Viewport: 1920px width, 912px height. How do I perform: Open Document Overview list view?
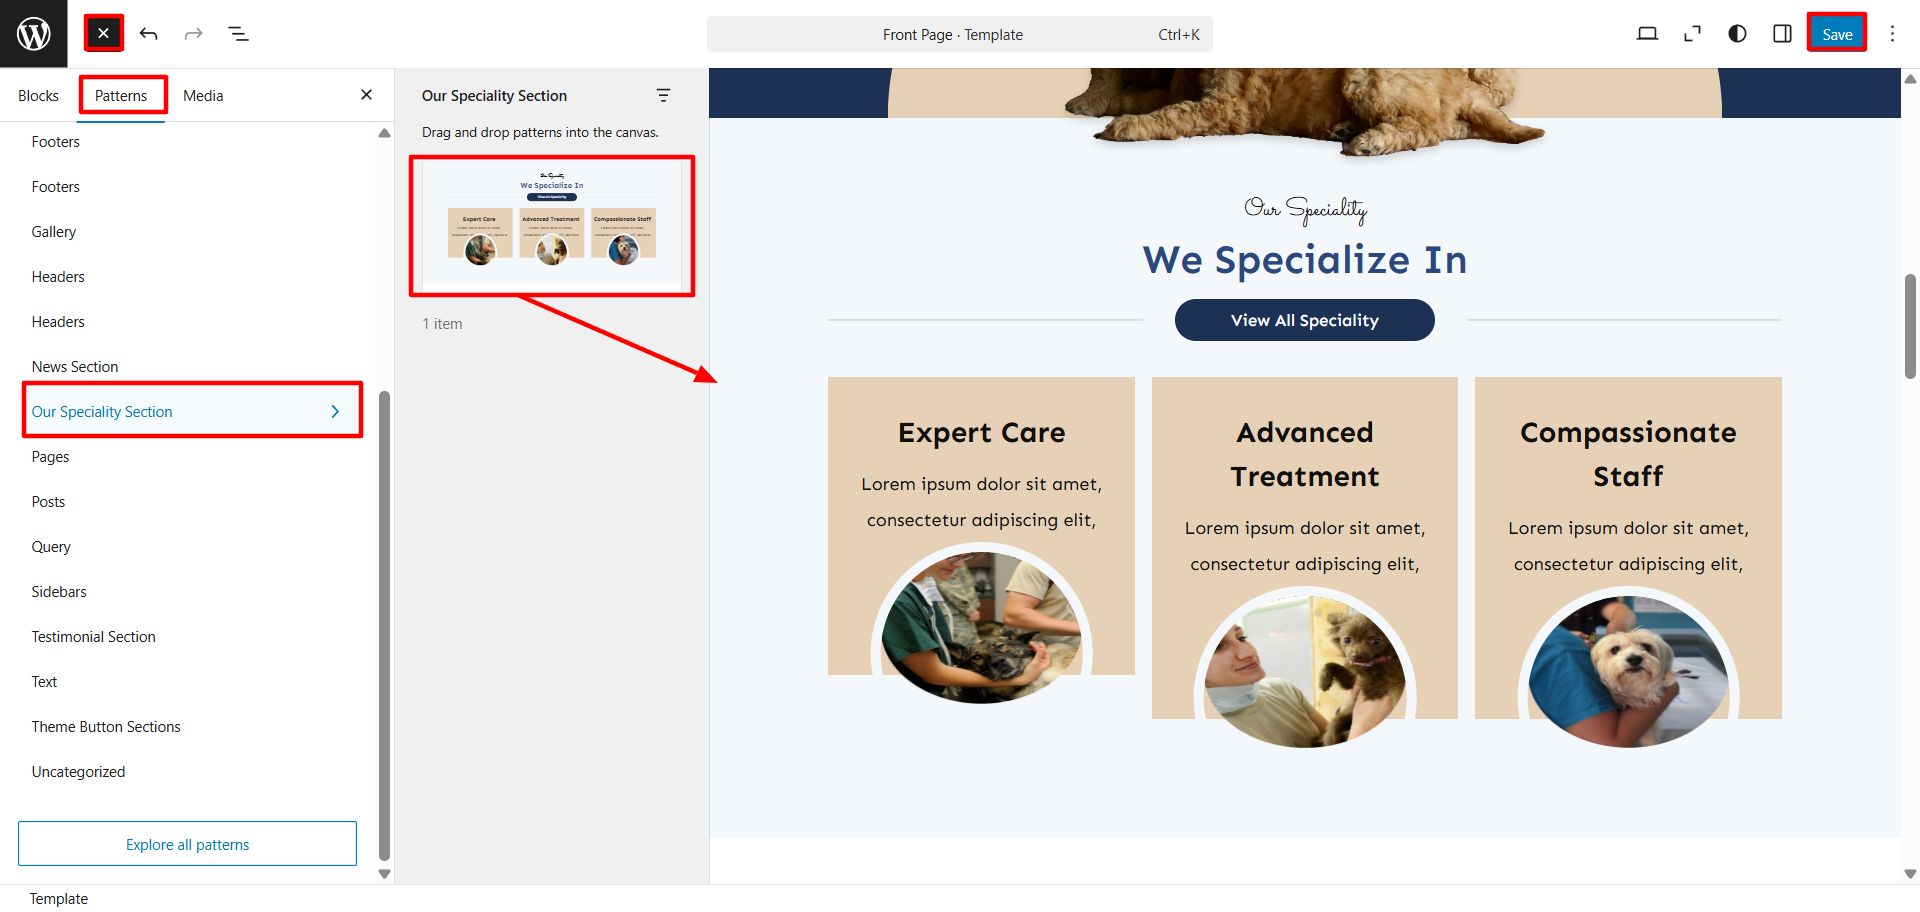click(x=238, y=34)
